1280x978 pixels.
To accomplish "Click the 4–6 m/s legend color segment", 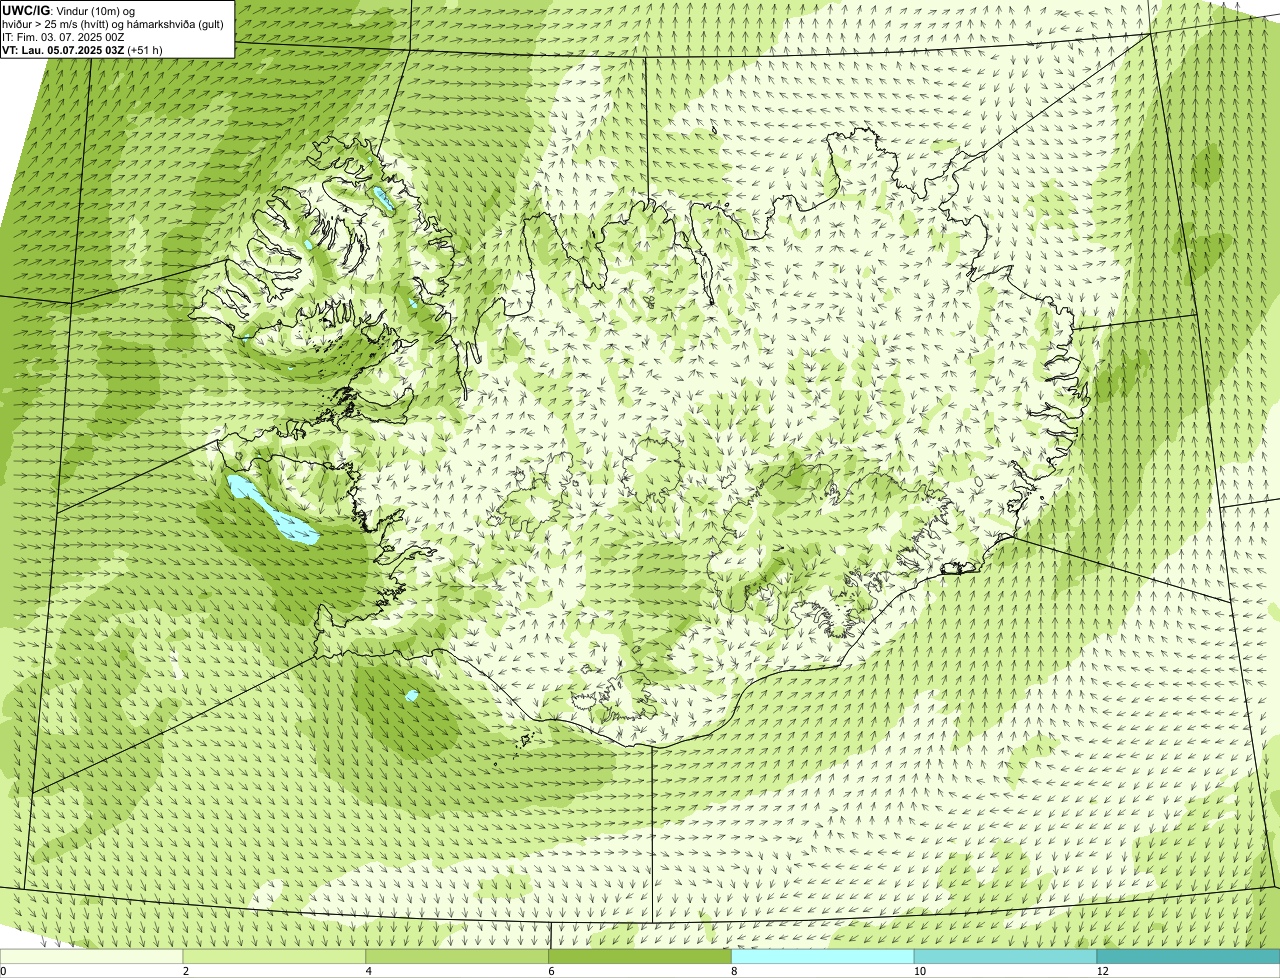I will pyautogui.click(x=458, y=956).
